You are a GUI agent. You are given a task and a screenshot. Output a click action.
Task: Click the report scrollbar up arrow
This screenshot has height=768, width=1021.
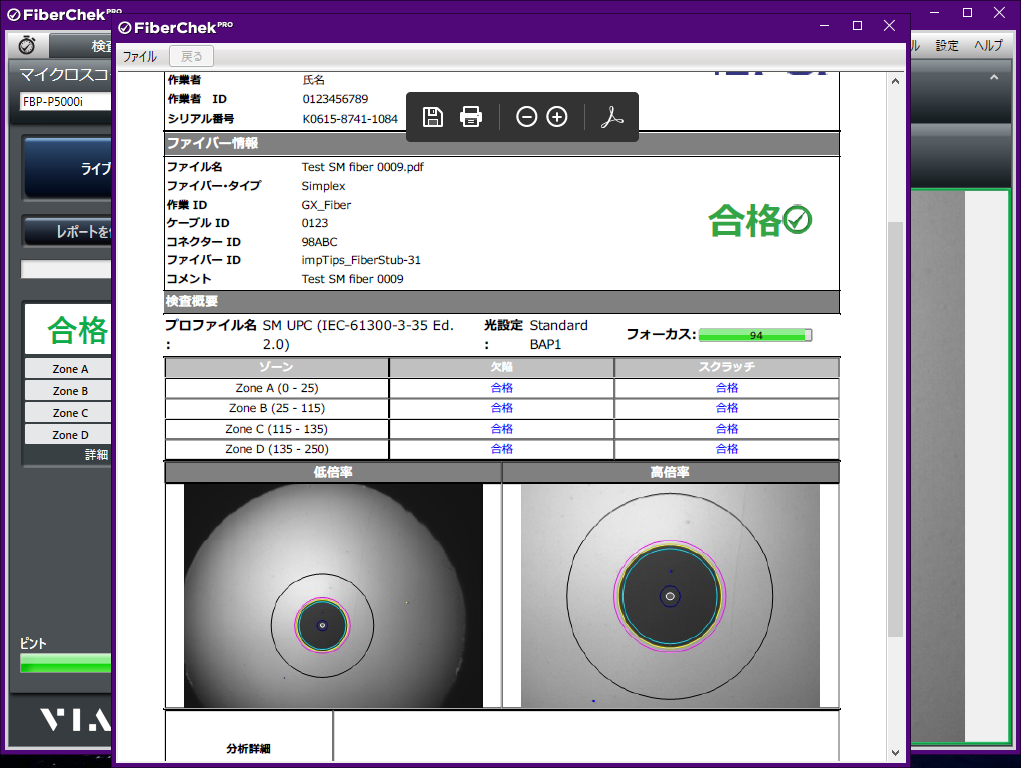(x=895, y=81)
